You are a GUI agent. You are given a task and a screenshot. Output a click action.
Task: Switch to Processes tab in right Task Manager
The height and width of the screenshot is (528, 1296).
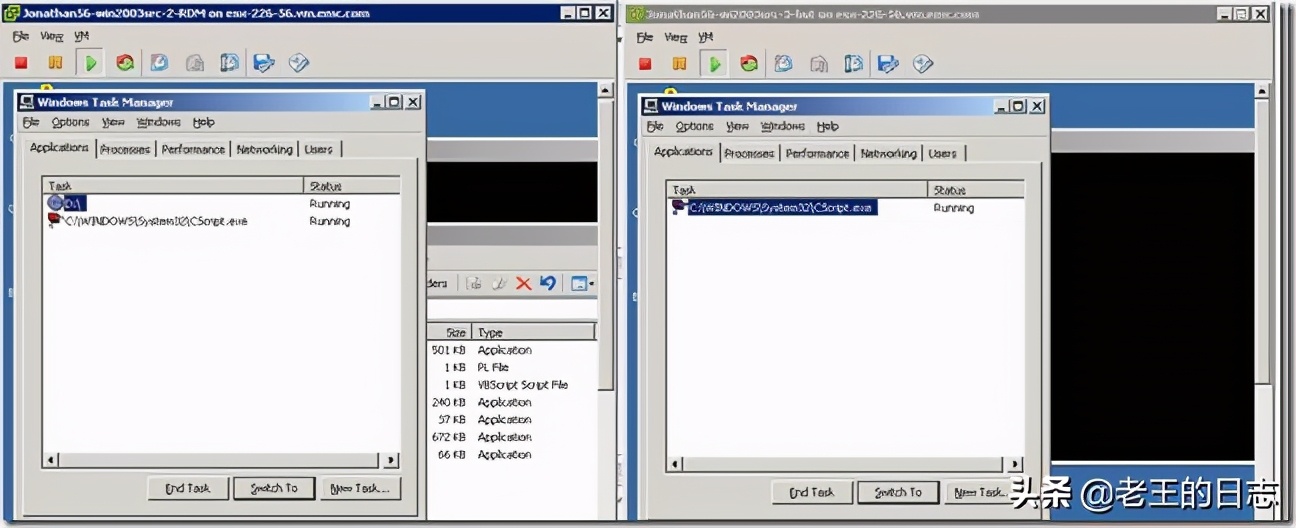(x=749, y=153)
